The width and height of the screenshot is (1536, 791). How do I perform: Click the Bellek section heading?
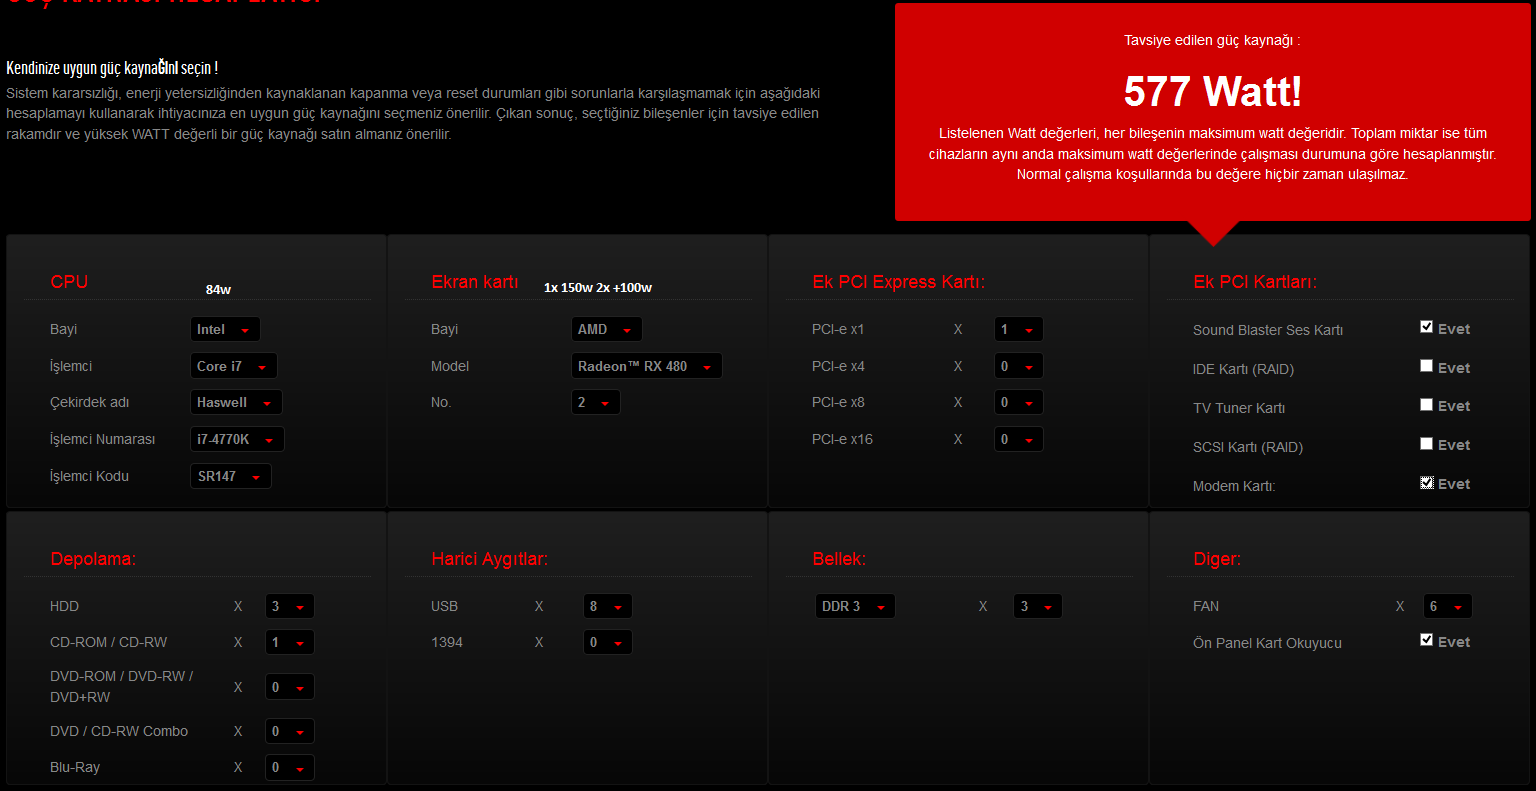[x=839, y=559]
